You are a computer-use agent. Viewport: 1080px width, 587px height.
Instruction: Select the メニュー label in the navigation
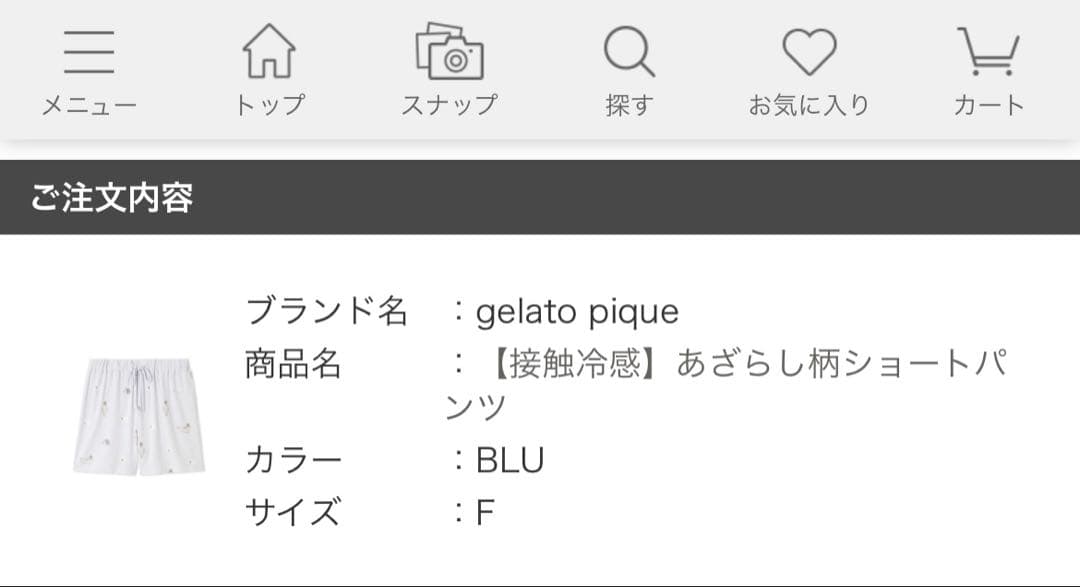(x=89, y=102)
